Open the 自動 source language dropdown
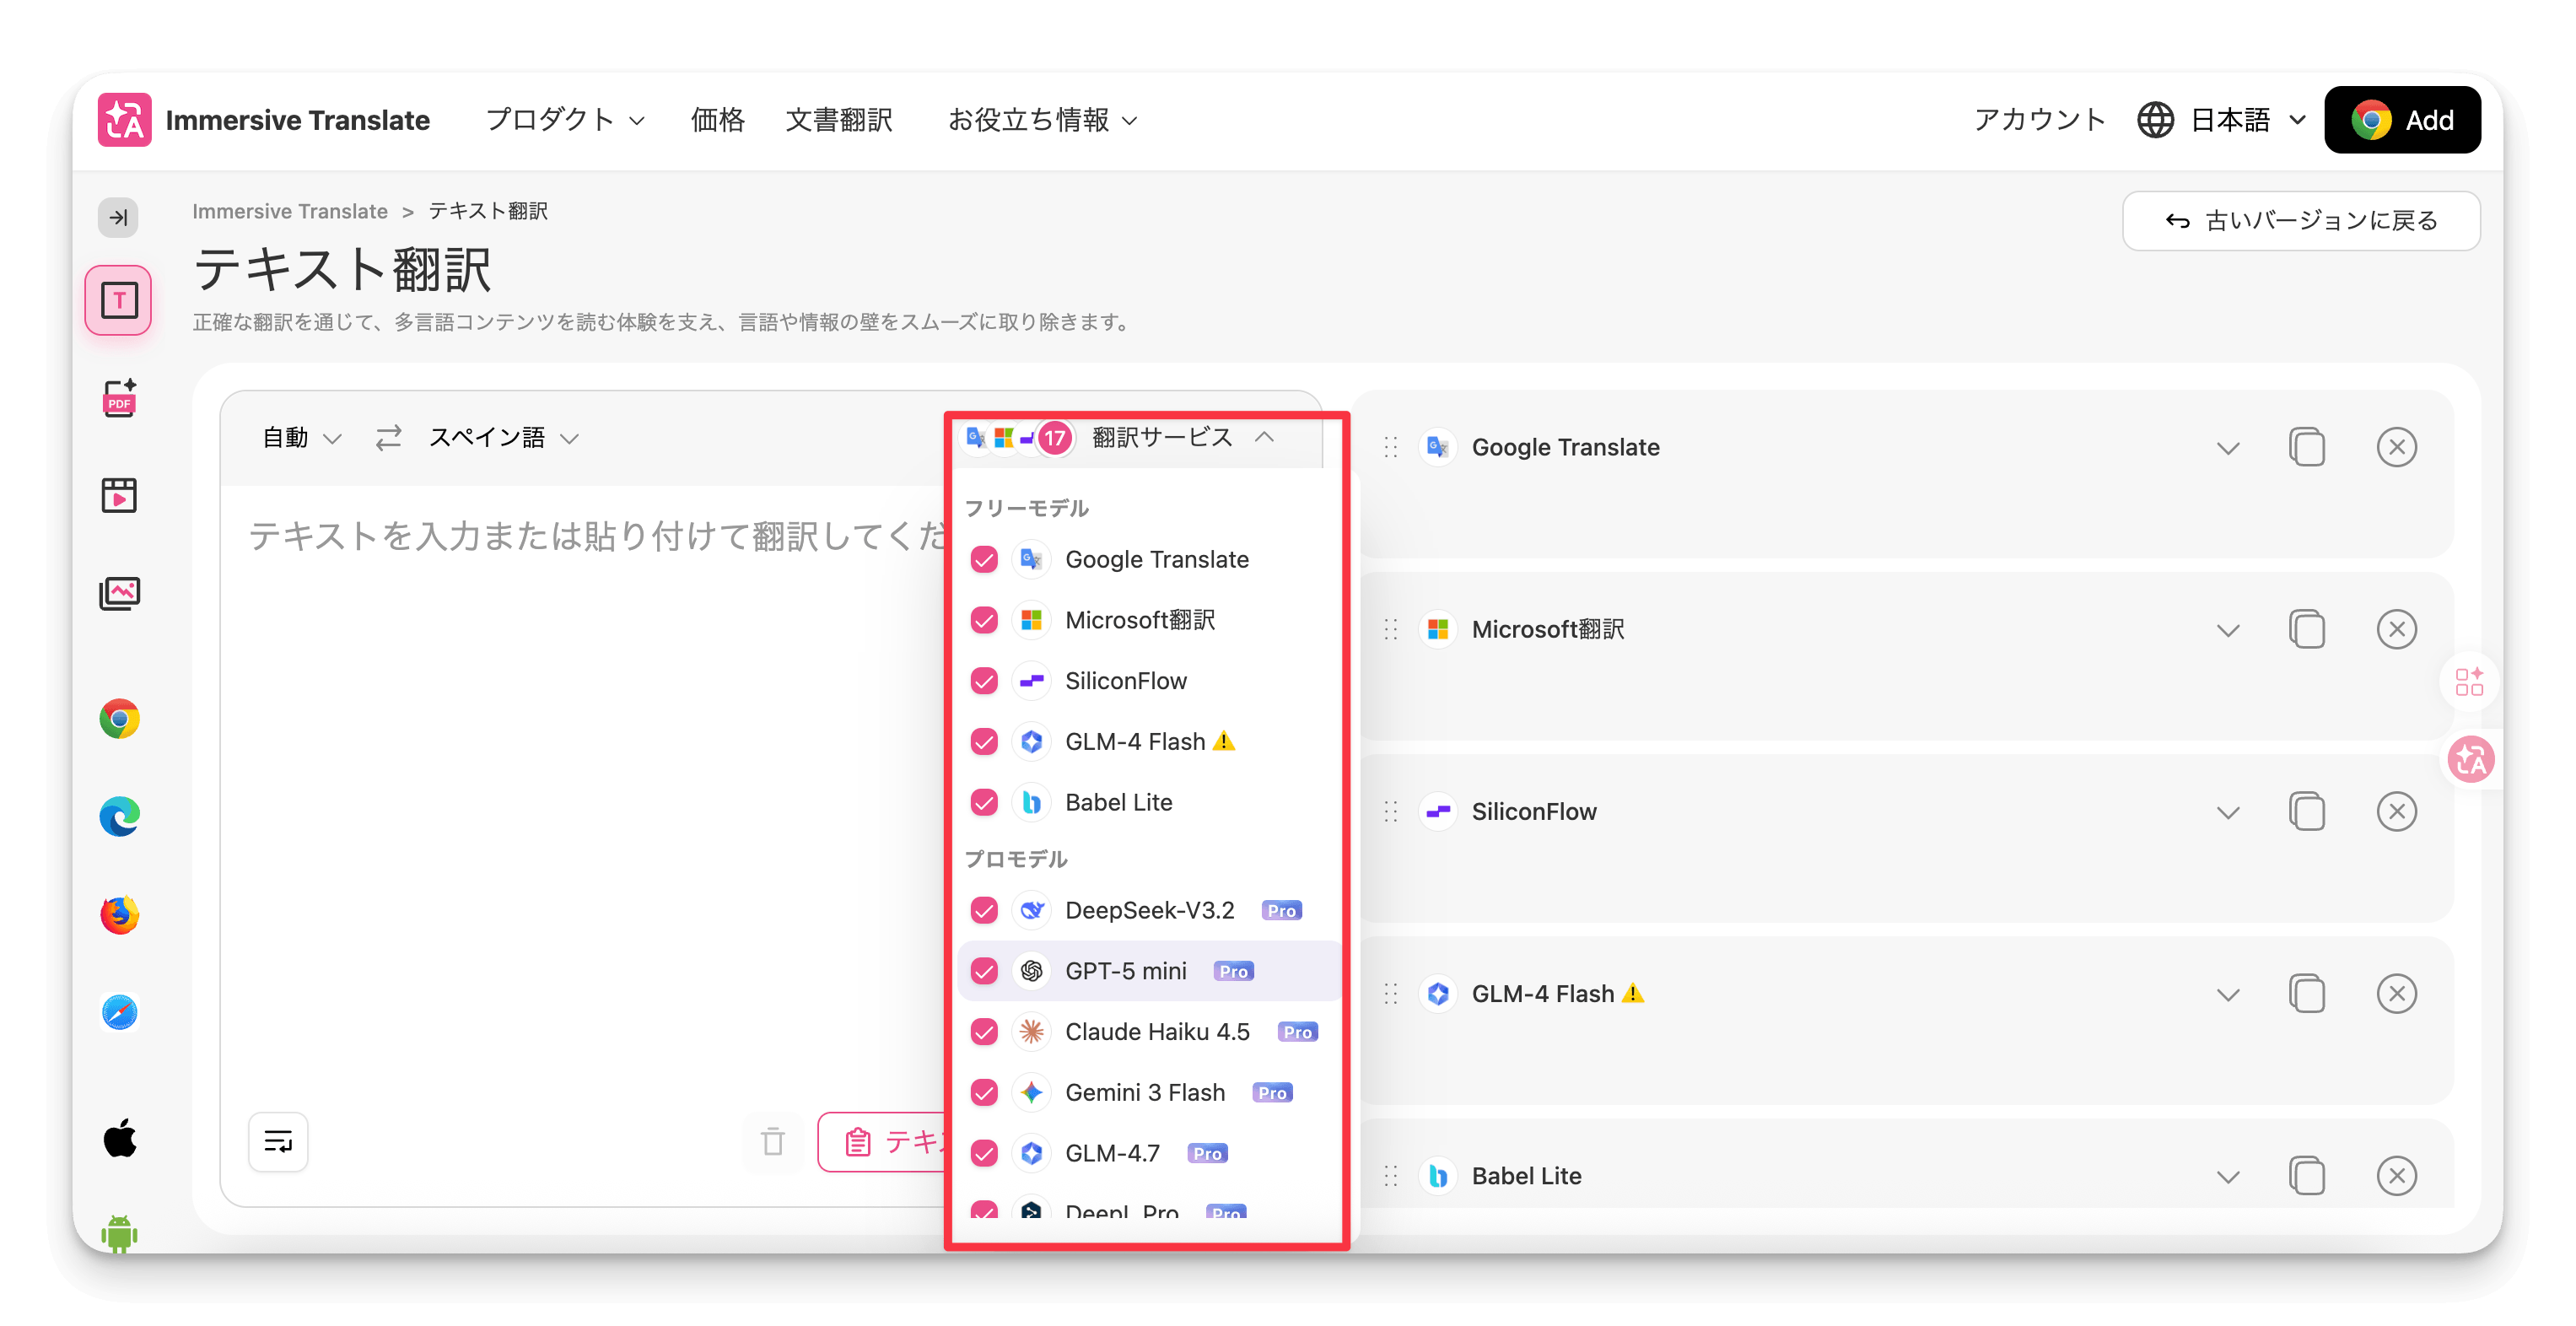2576x1326 pixels. (x=301, y=438)
